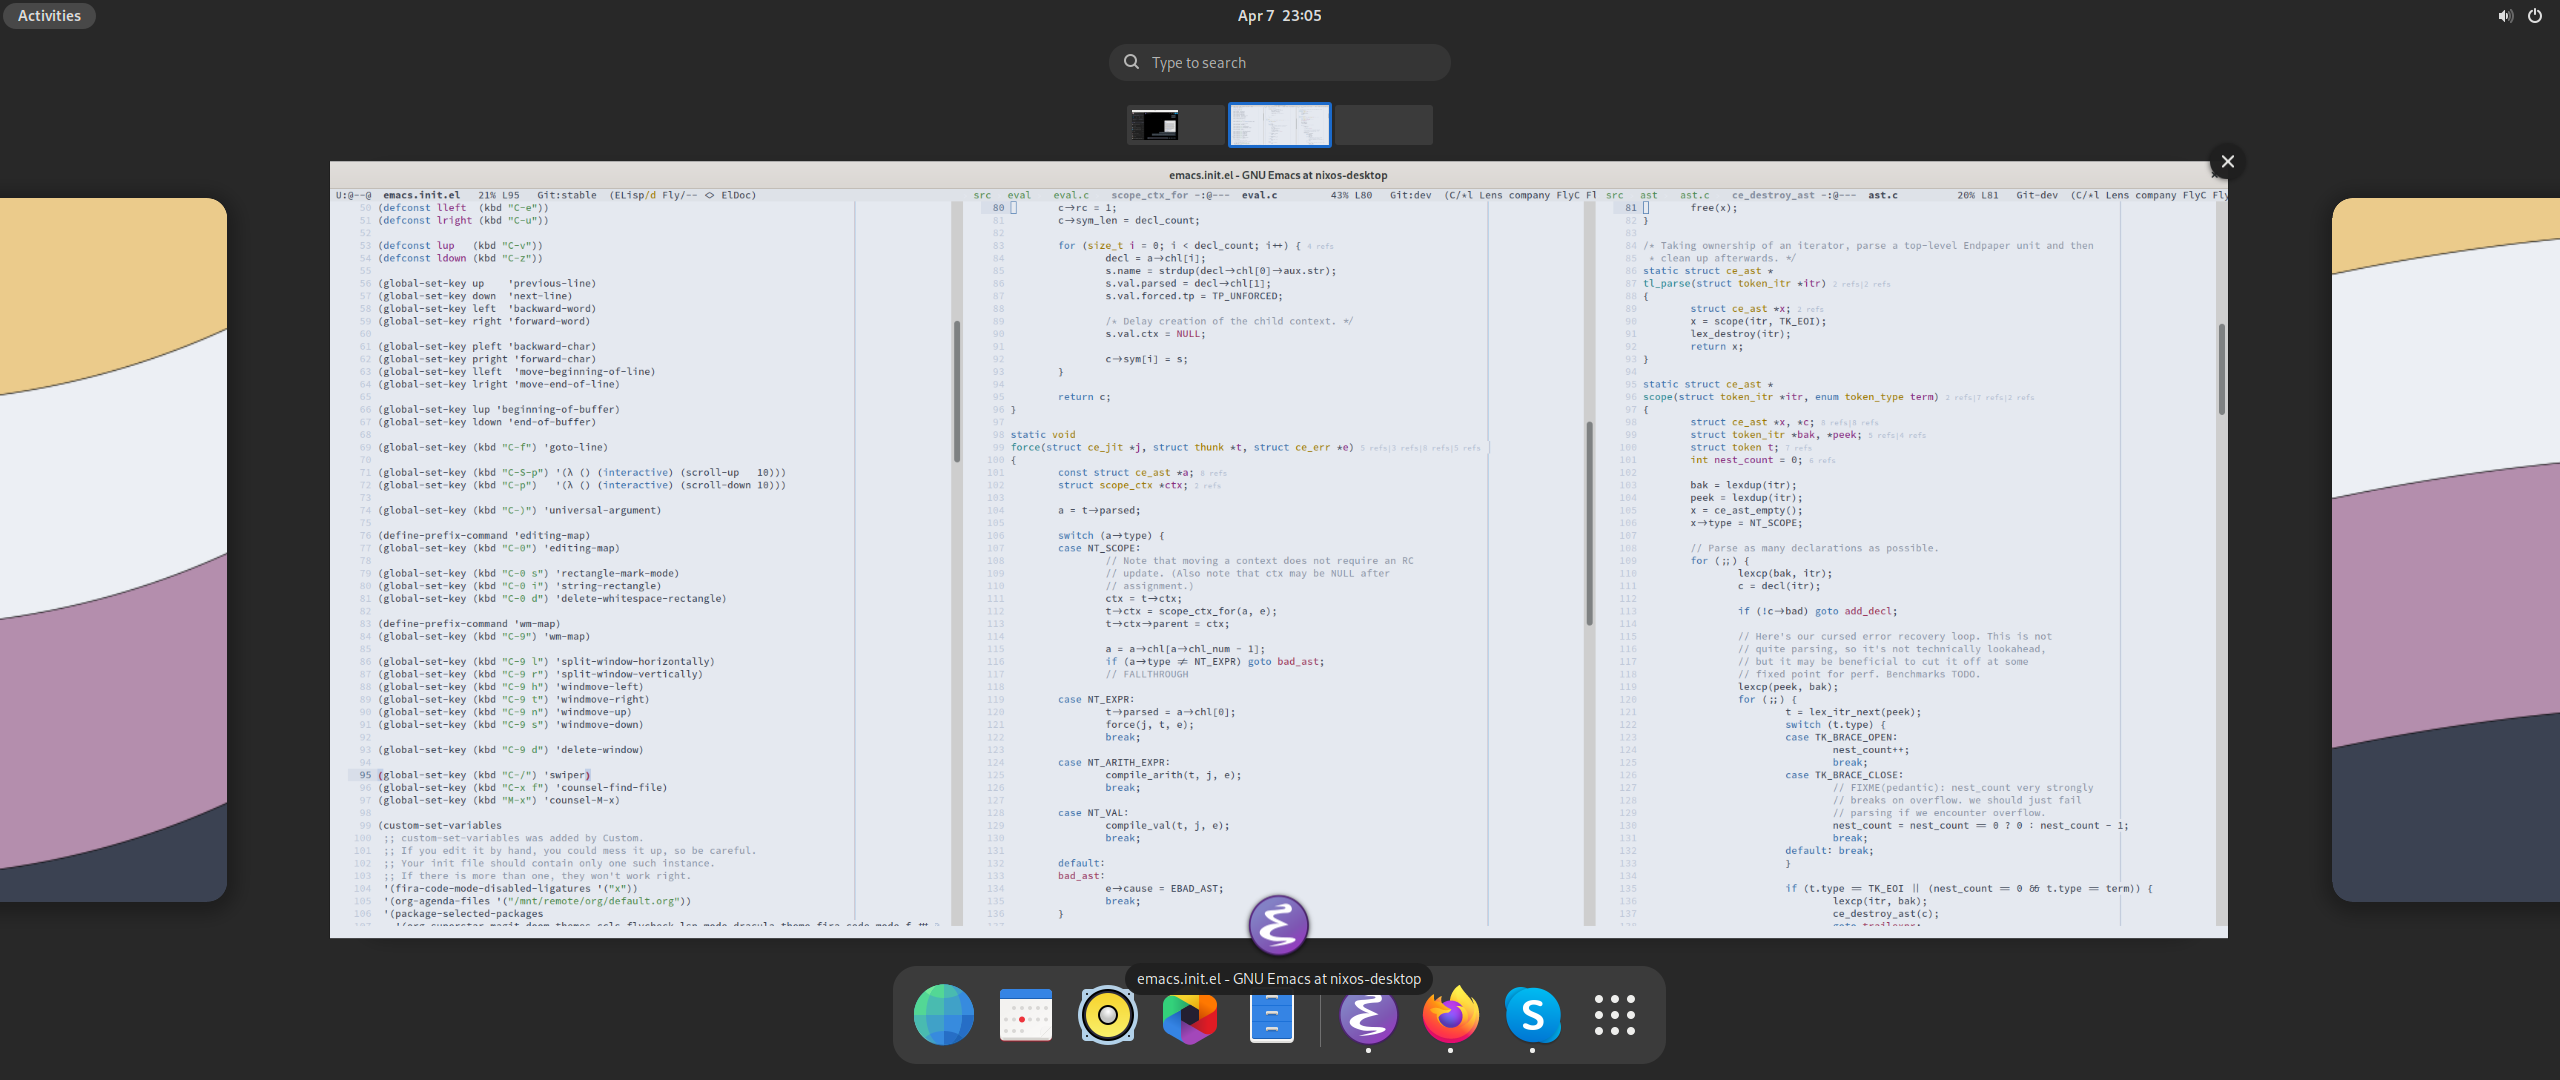The height and width of the screenshot is (1080, 2560).
Task: Open the Apr 7 23:05 clock menu
Action: point(1279,15)
